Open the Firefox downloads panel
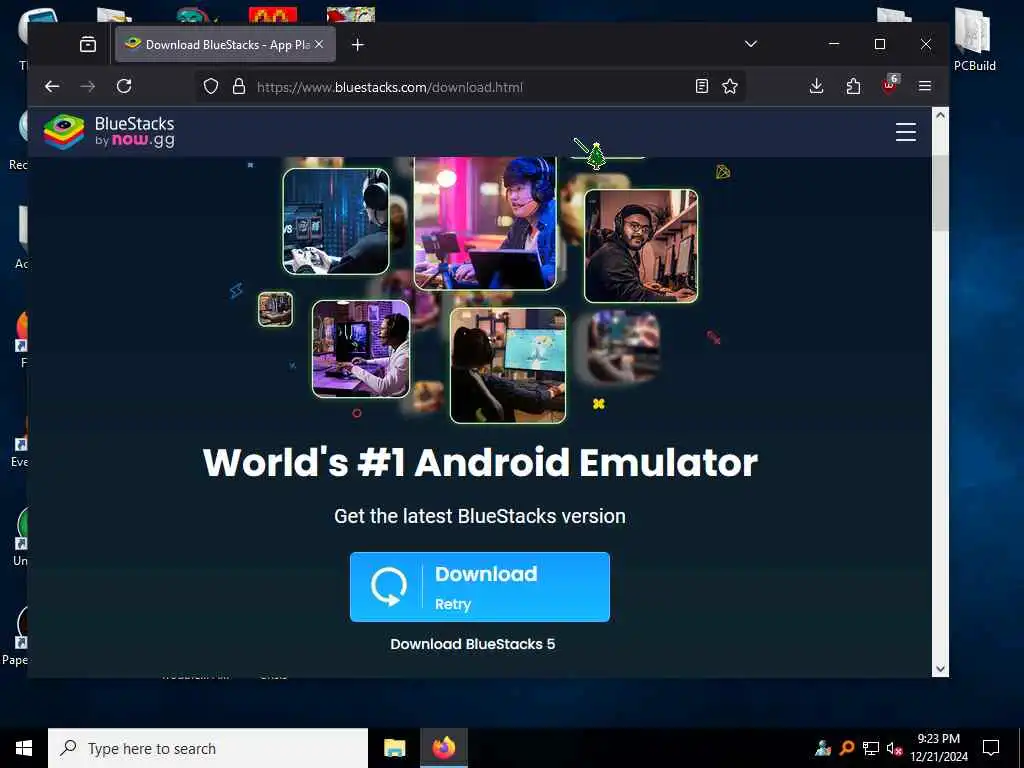This screenshot has width=1024, height=768. tap(816, 86)
